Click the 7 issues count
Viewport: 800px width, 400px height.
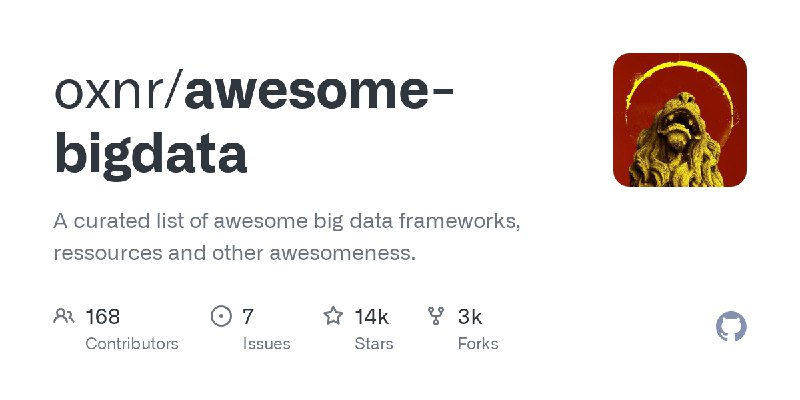point(247,317)
